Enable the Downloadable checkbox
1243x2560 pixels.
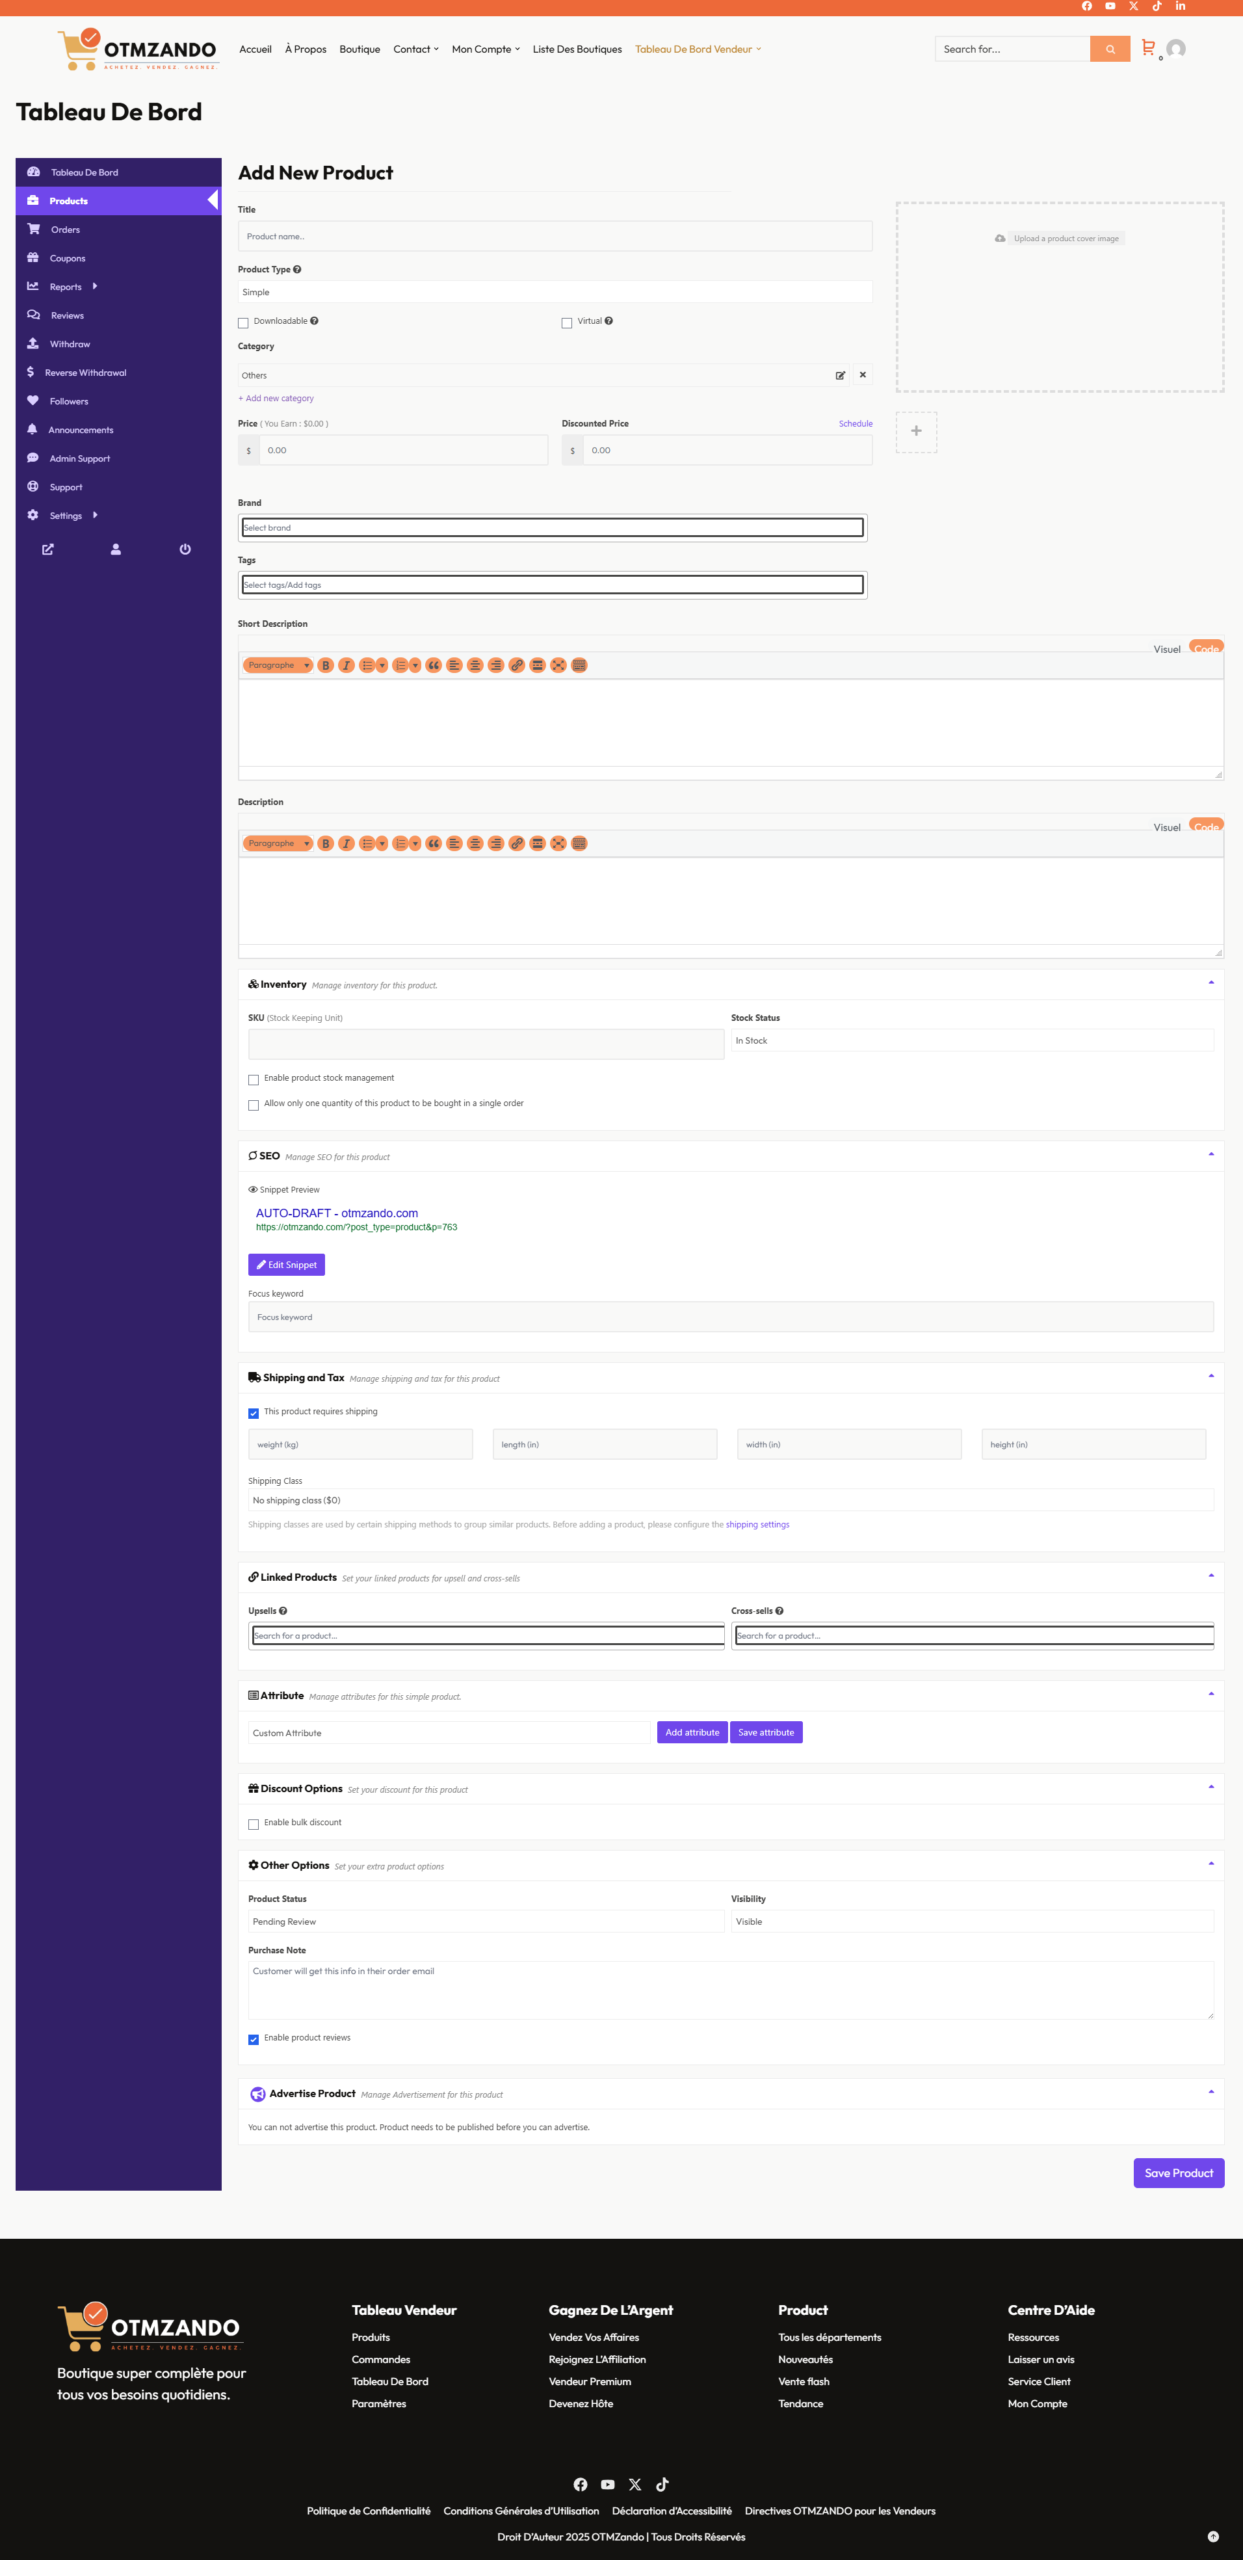243,323
